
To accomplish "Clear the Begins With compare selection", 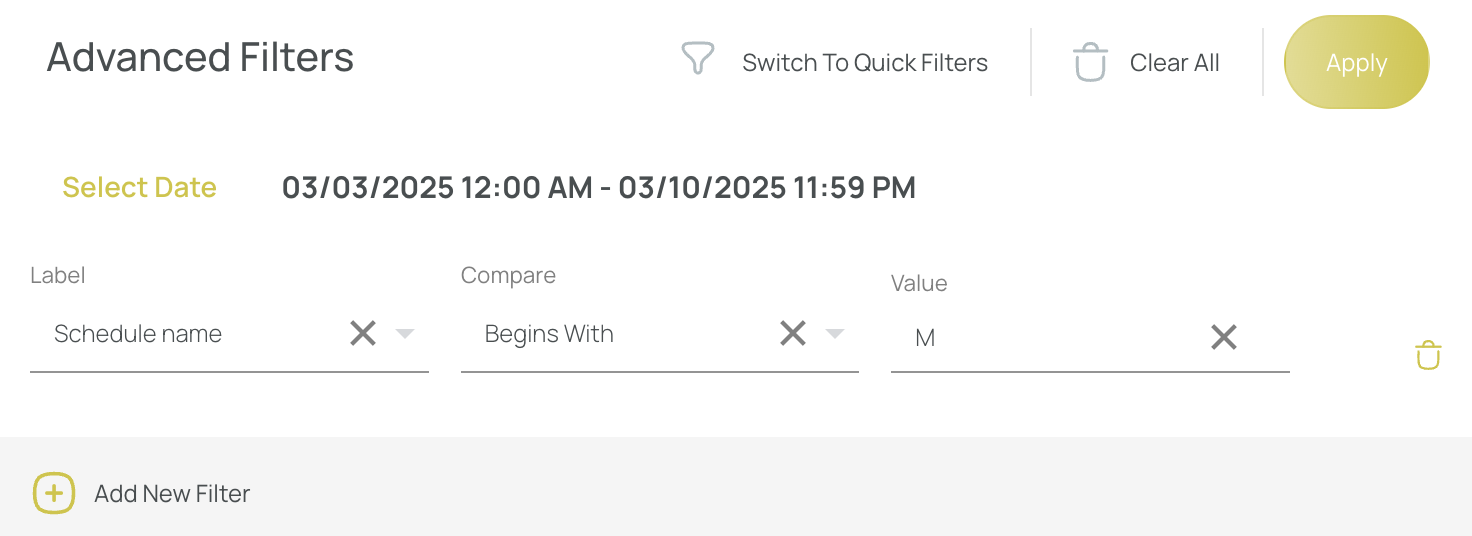I will (793, 333).
